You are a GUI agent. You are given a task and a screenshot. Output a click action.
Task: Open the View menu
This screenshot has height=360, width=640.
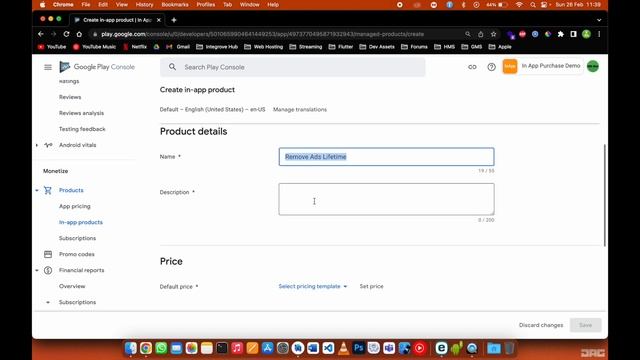pos(122,5)
